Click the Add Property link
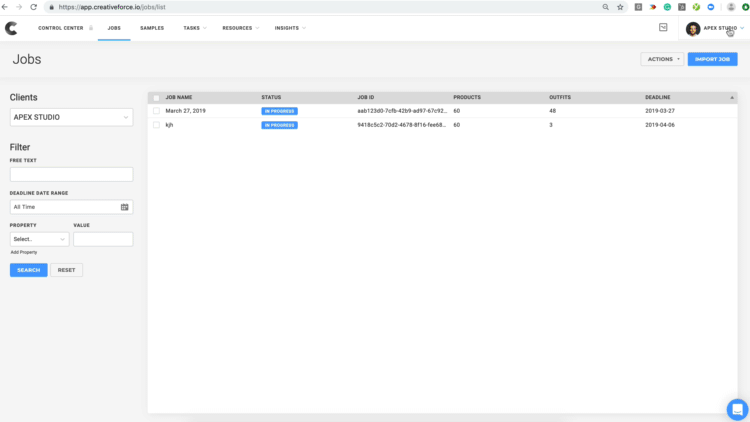The height and width of the screenshot is (422, 750). point(24,252)
